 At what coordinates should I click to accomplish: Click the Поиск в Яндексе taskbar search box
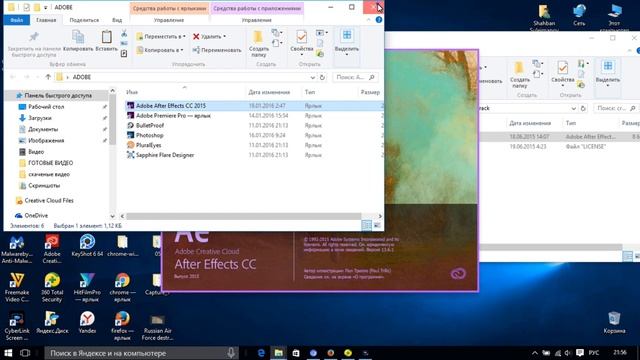coord(141,353)
